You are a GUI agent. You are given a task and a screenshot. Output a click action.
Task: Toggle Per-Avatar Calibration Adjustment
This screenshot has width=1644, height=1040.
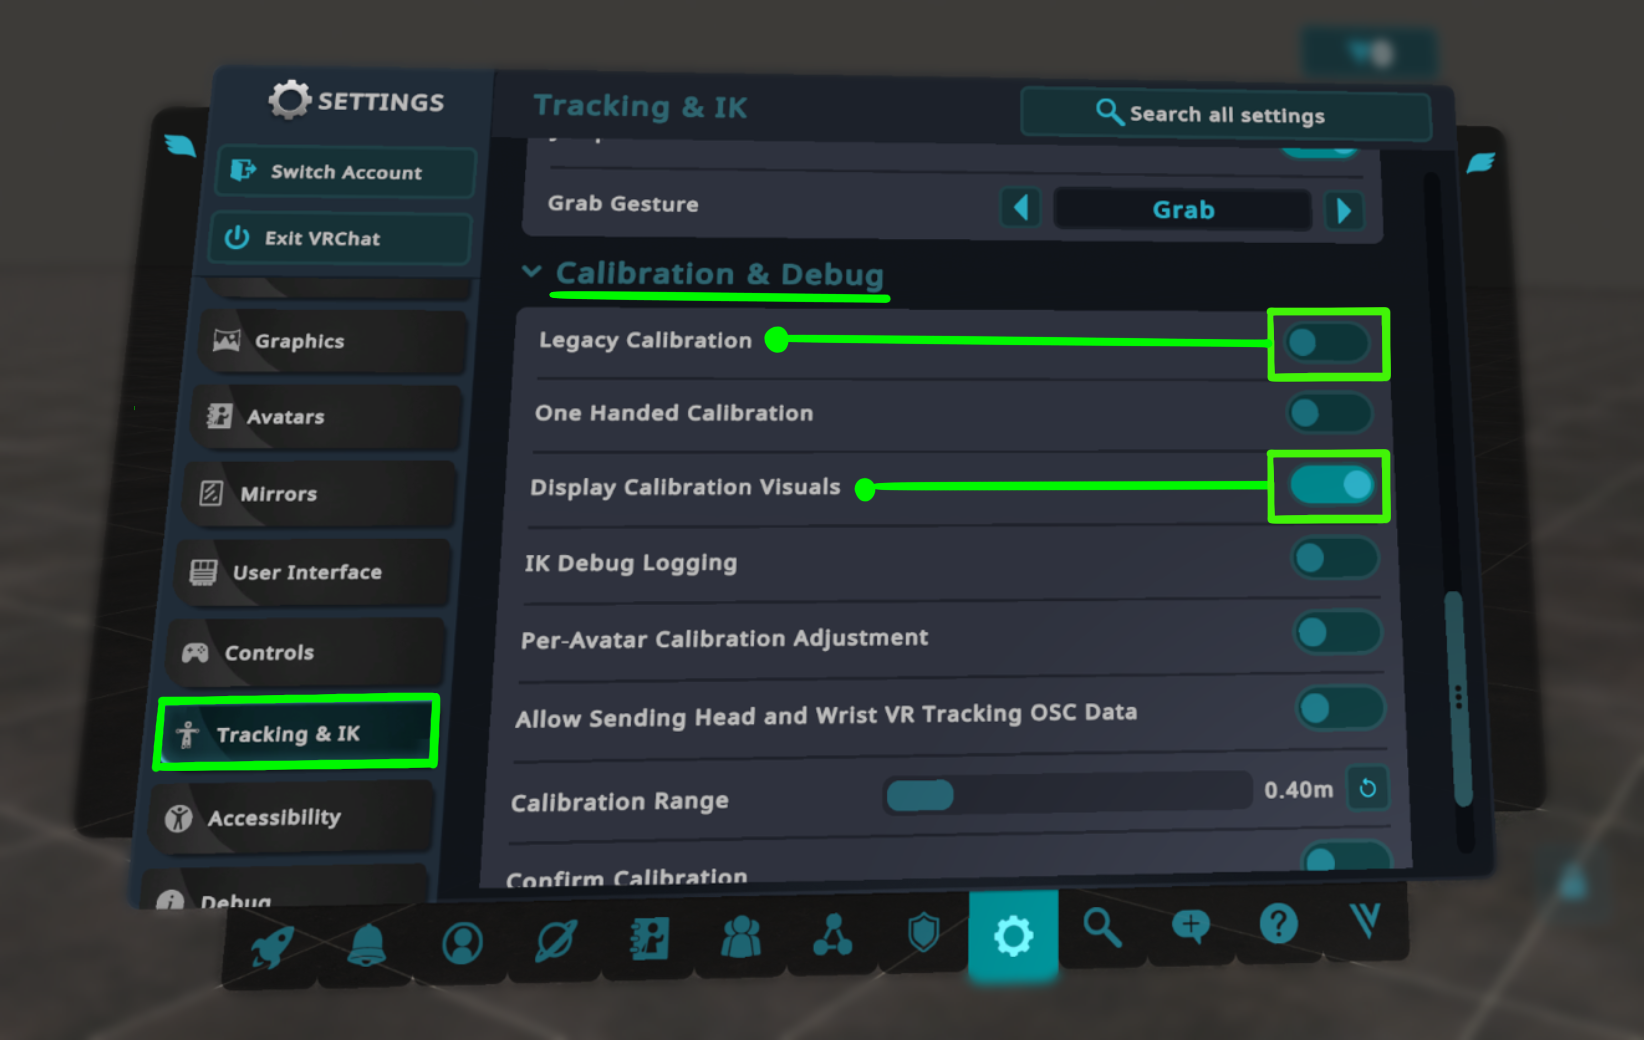(x=1338, y=632)
